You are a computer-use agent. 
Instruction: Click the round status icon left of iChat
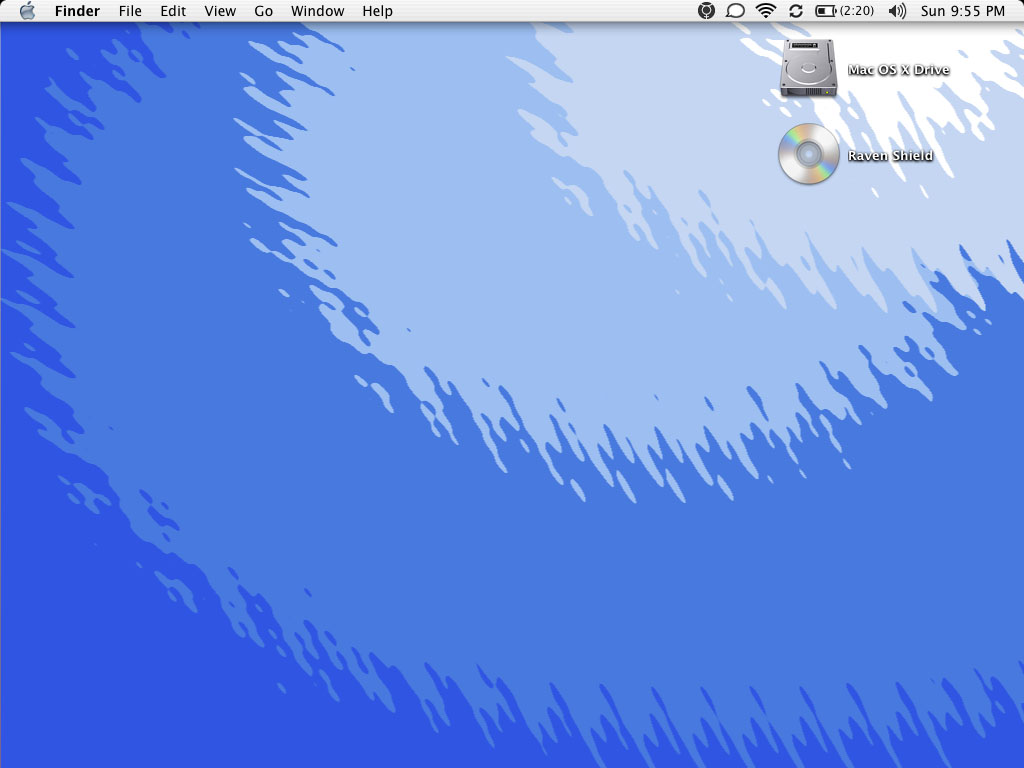(x=706, y=11)
